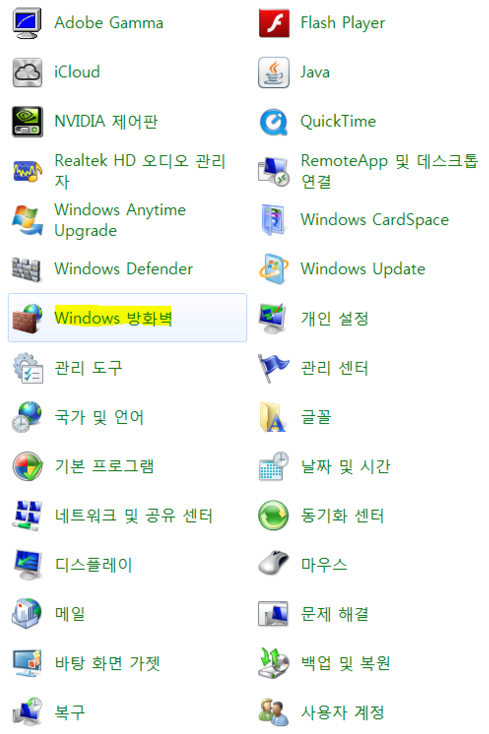
Task: Click the Adobe Gamma monitor icon
Action: click(27, 23)
